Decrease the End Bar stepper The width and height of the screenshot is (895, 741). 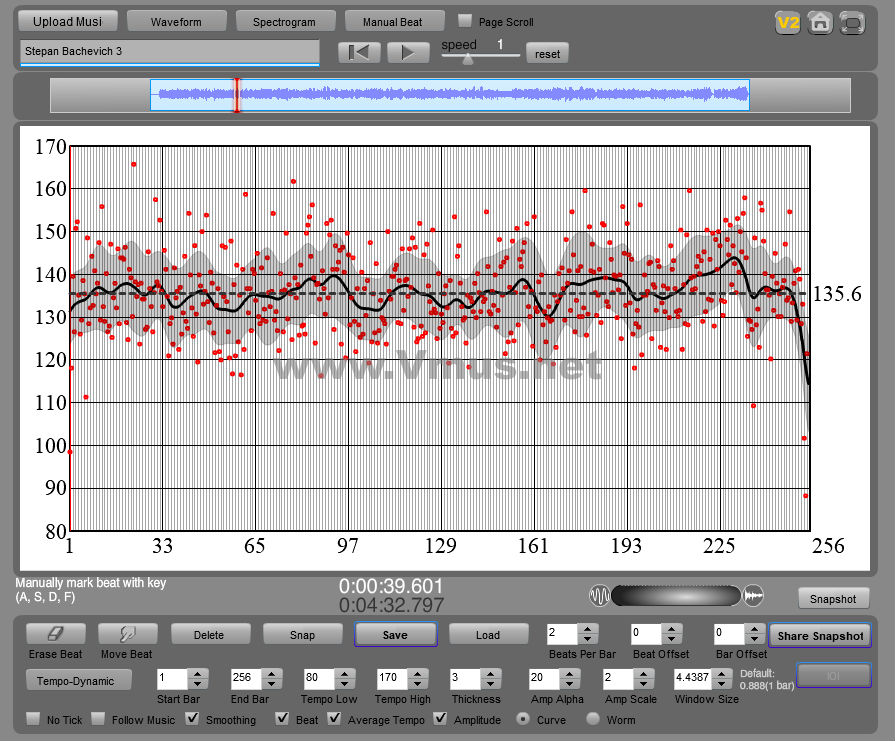pyautogui.click(x=272, y=684)
